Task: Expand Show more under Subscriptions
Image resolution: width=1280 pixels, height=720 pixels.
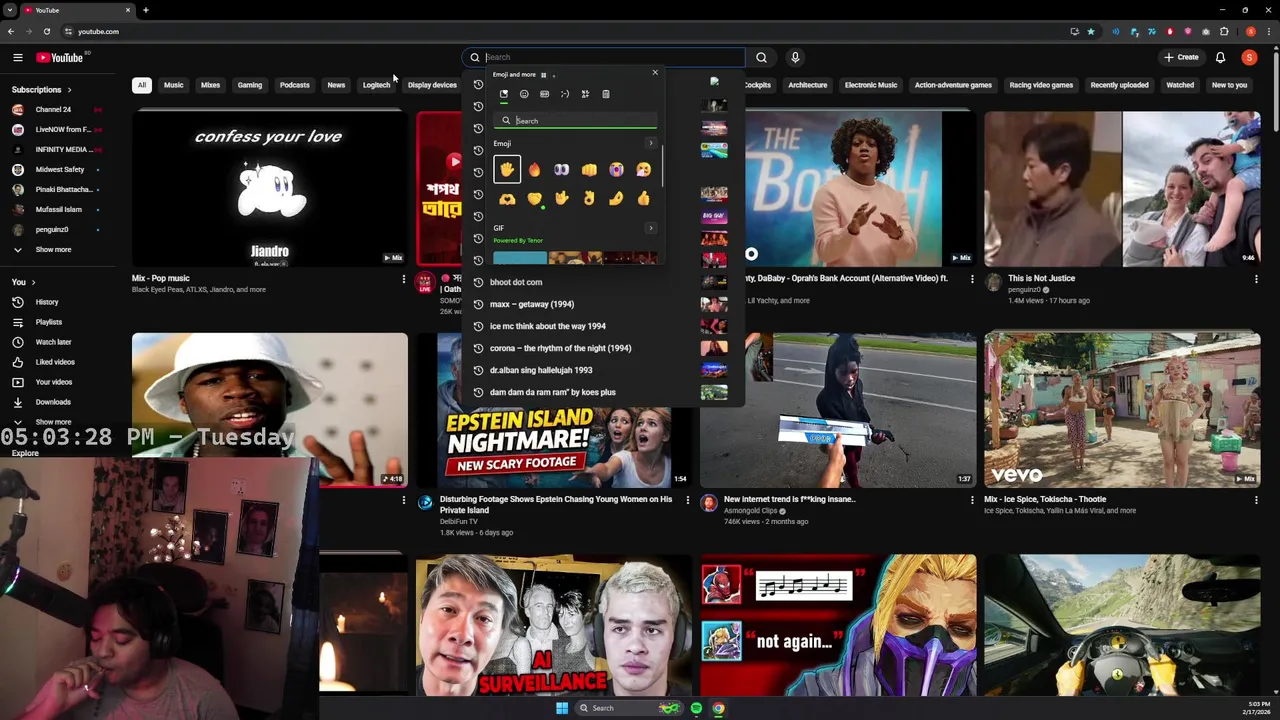Action: (x=53, y=249)
